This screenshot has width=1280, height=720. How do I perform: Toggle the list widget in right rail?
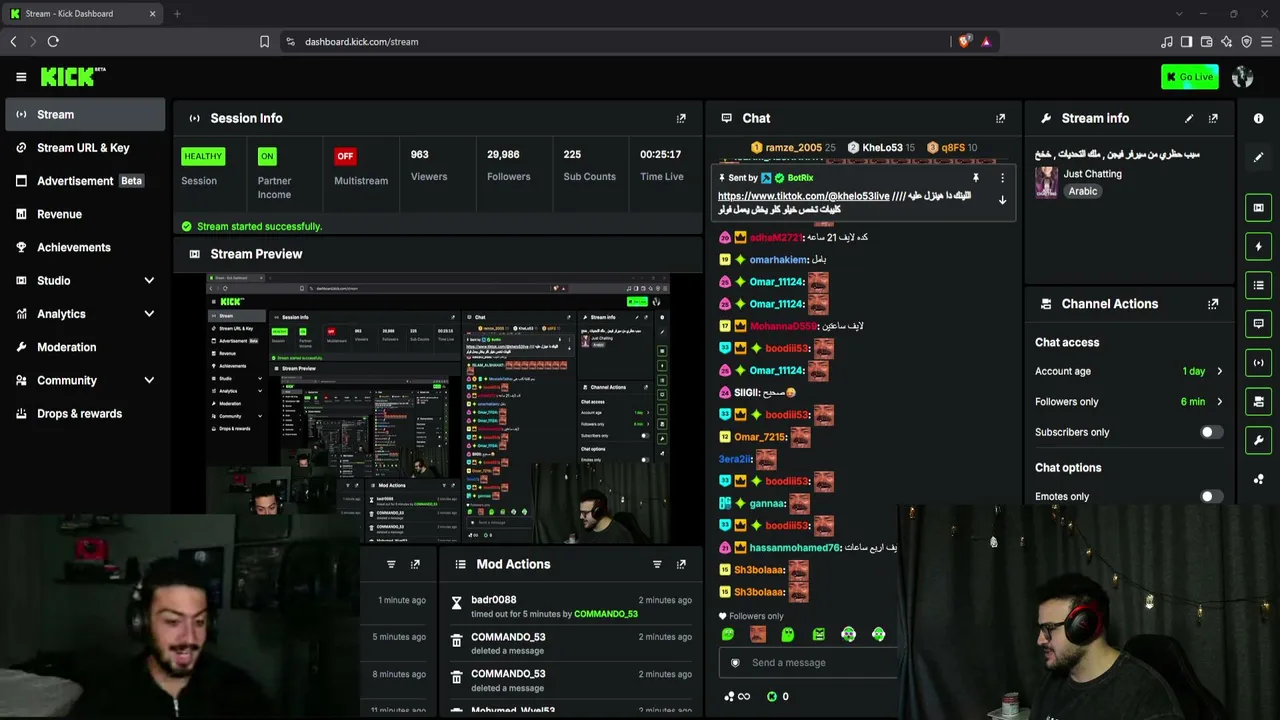(1259, 285)
